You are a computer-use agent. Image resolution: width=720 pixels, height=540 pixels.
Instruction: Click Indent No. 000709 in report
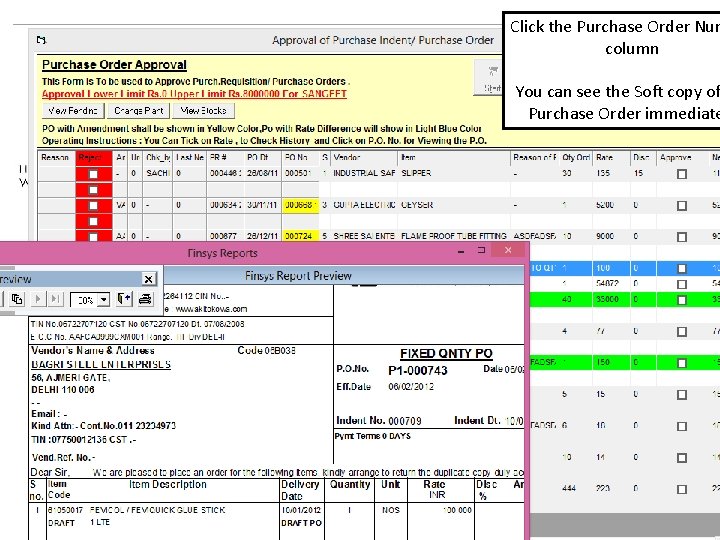click(379, 421)
